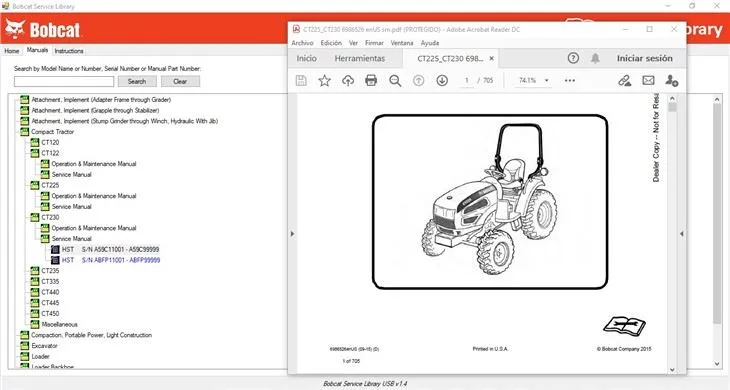Select the CT225 tree node
Screen dimensions: 730x390
pos(50,185)
